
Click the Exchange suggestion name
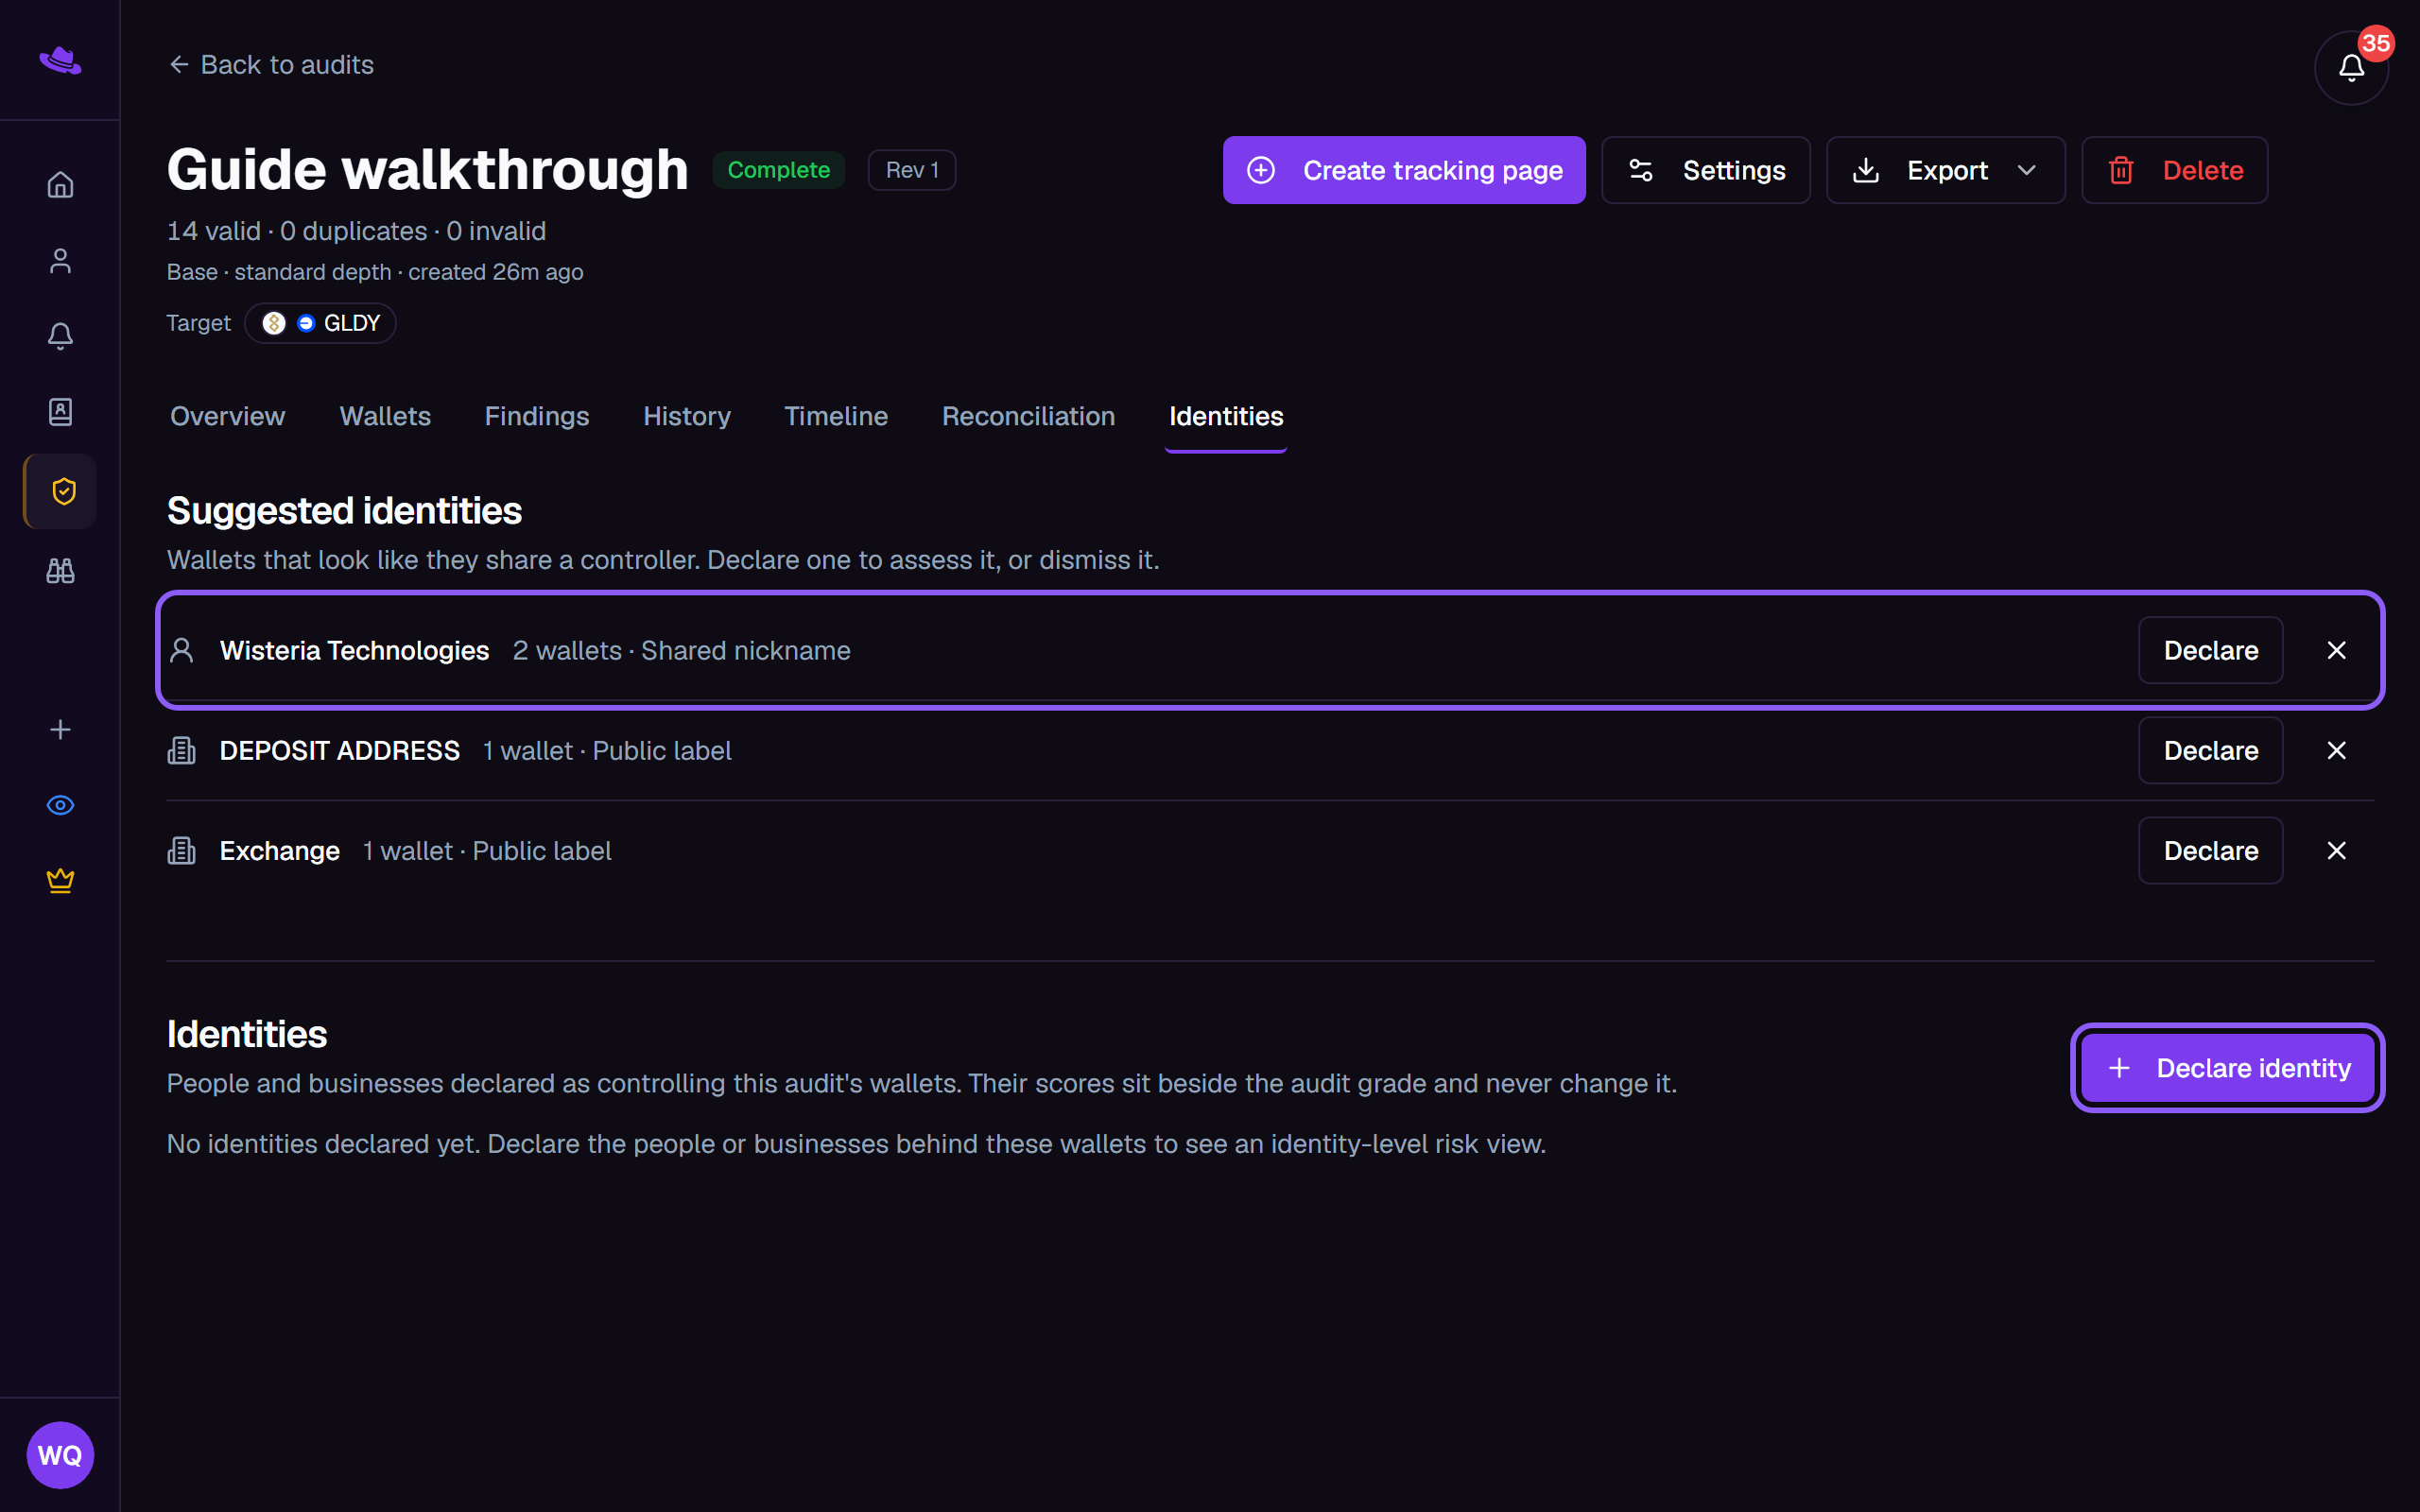tap(280, 851)
